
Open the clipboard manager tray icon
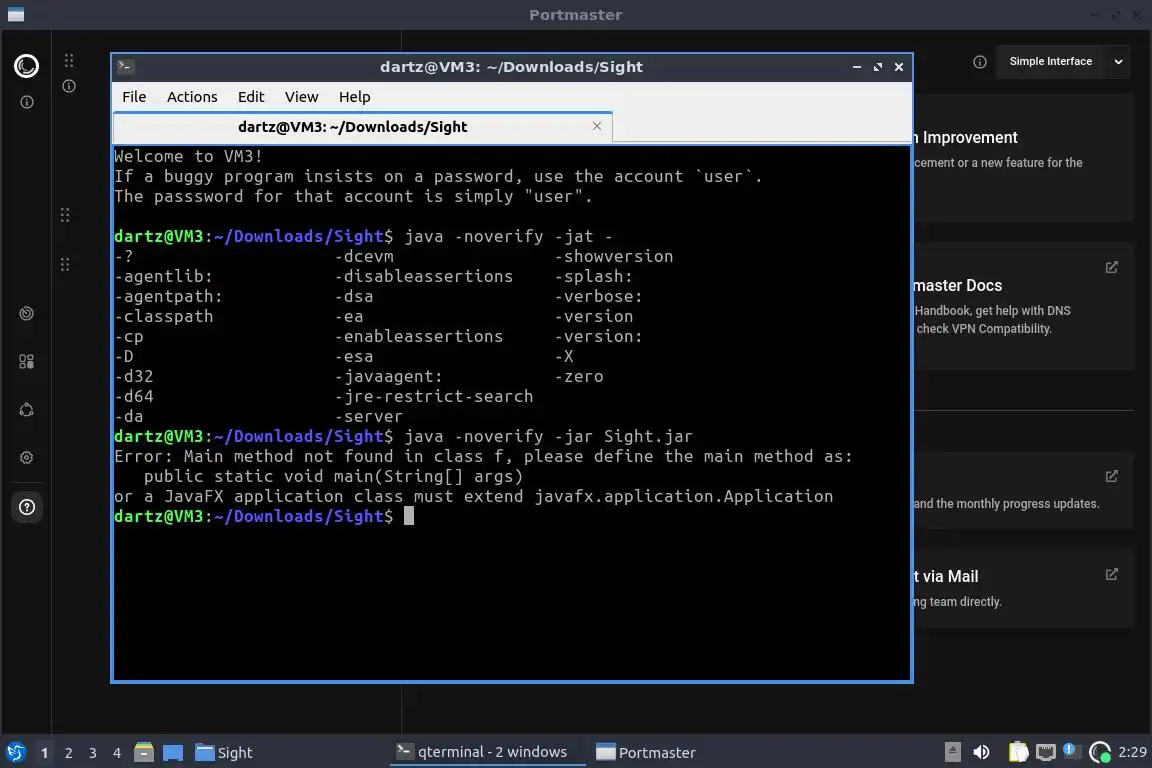1018,752
